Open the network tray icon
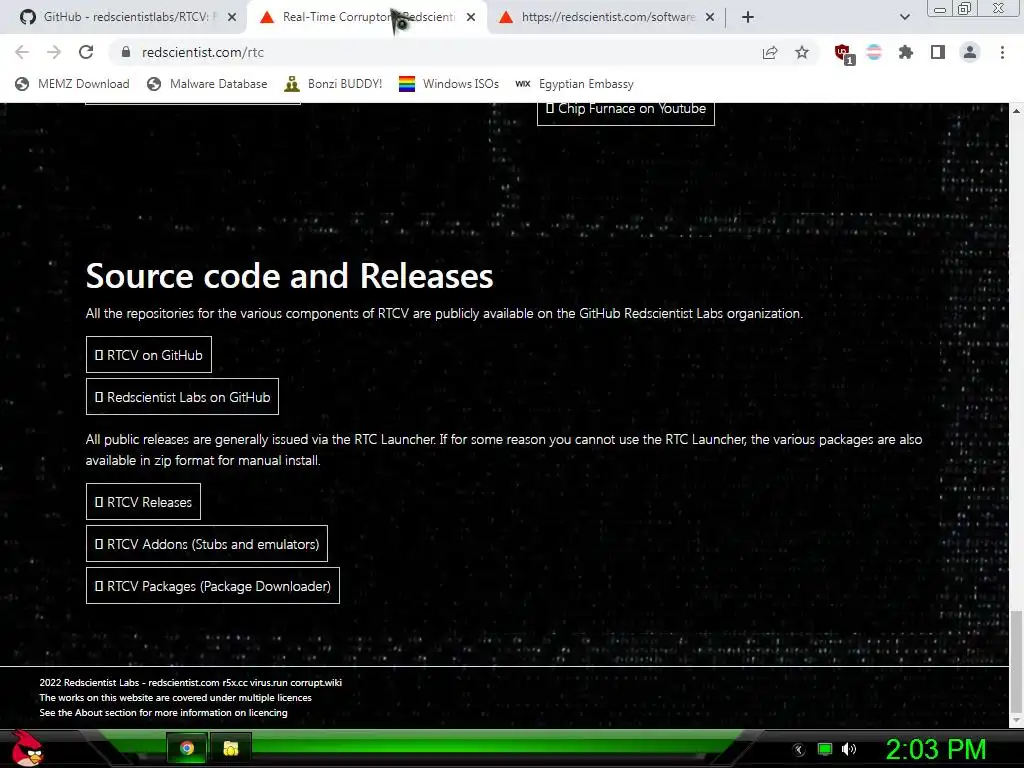This screenshot has width=1024, height=768. pos(825,750)
